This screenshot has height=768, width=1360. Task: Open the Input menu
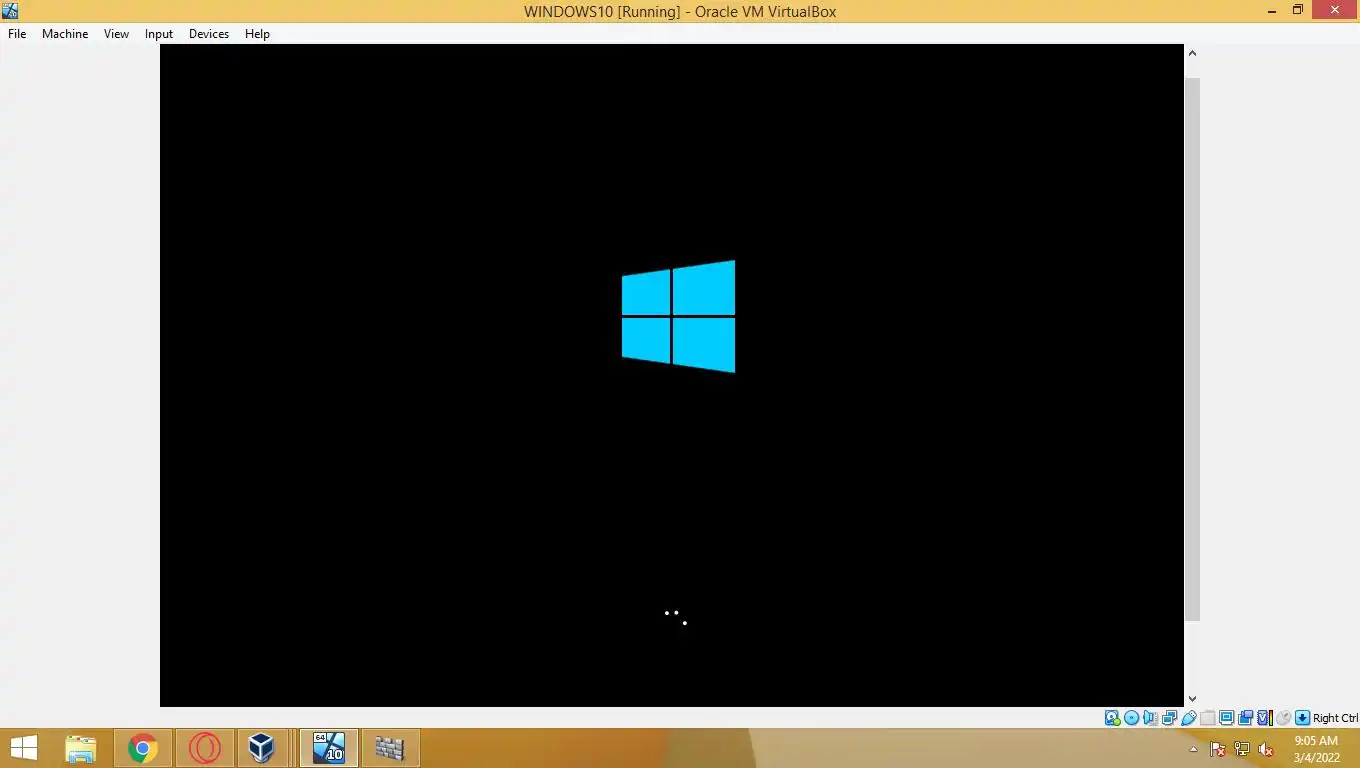pos(158,33)
